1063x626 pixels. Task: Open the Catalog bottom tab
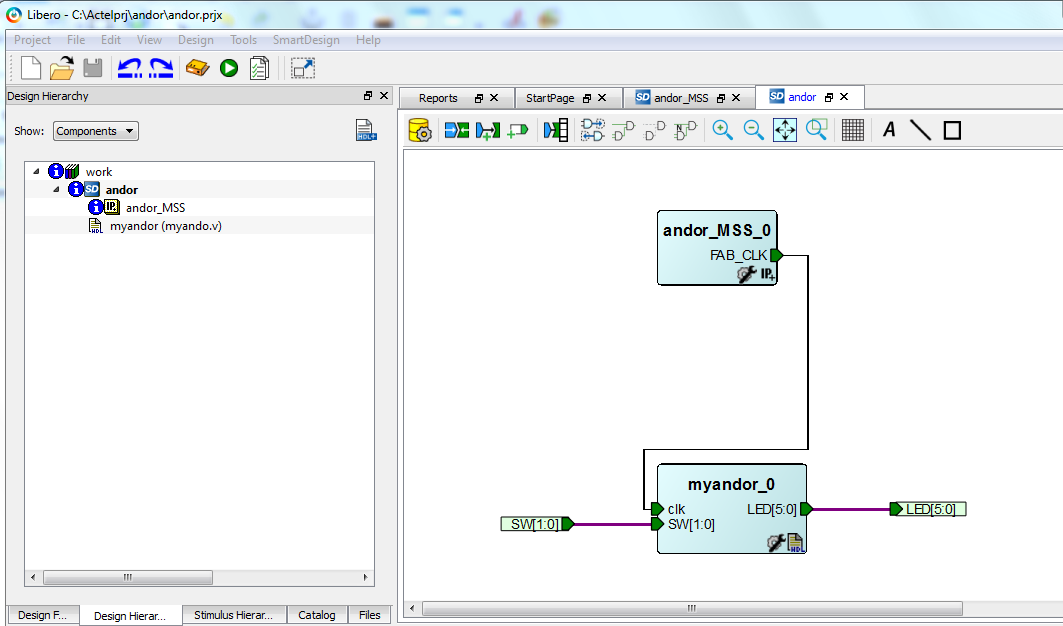[x=317, y=615]
